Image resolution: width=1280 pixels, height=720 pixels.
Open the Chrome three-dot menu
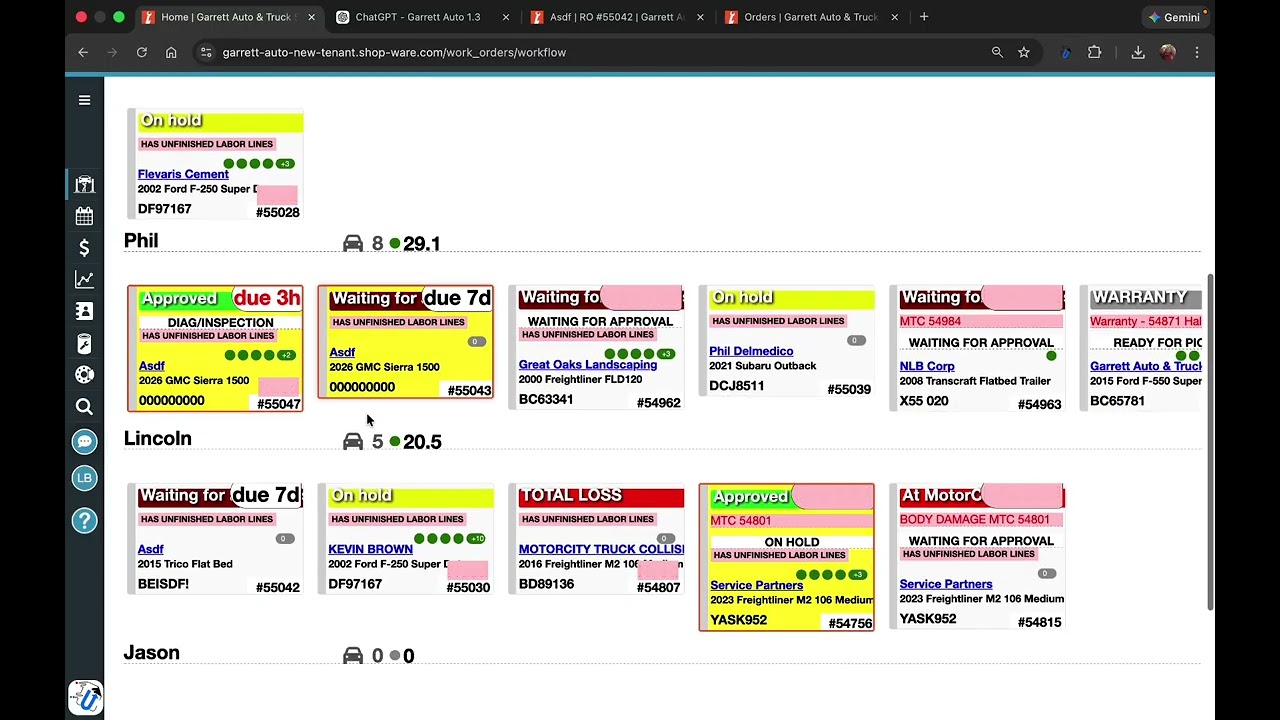(1197, 52)
